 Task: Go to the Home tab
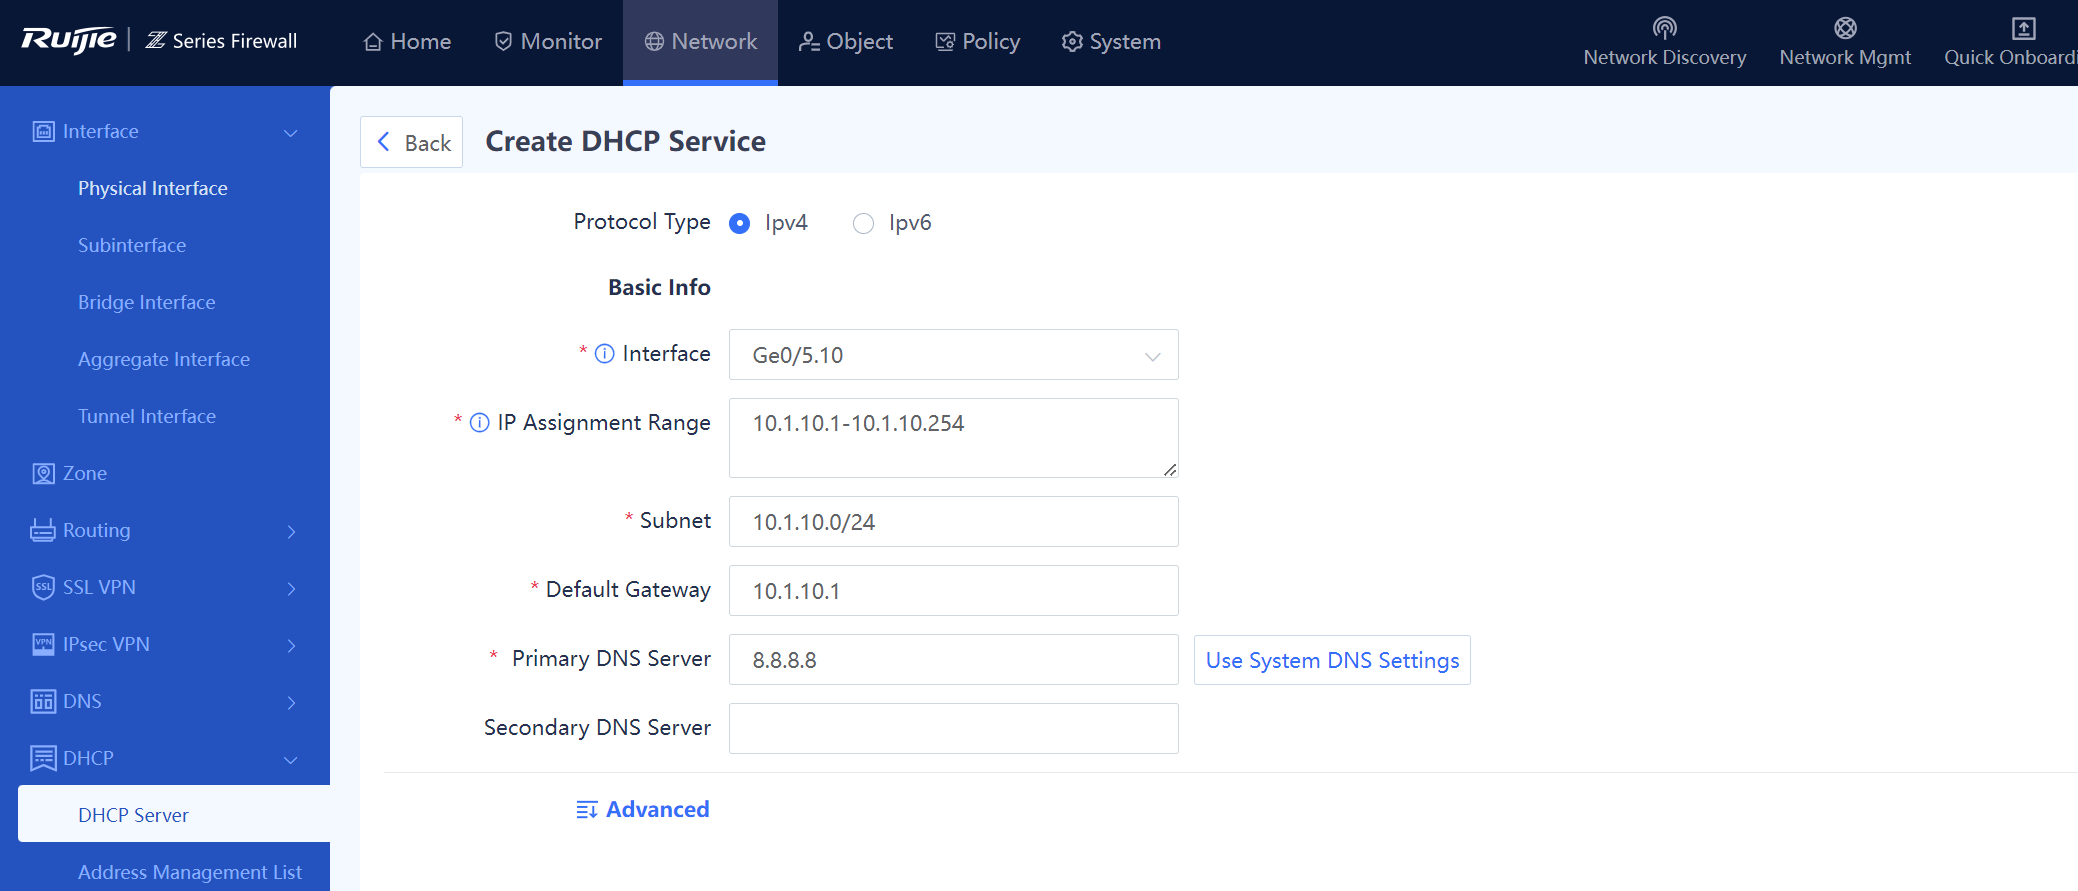click(407, 42)
